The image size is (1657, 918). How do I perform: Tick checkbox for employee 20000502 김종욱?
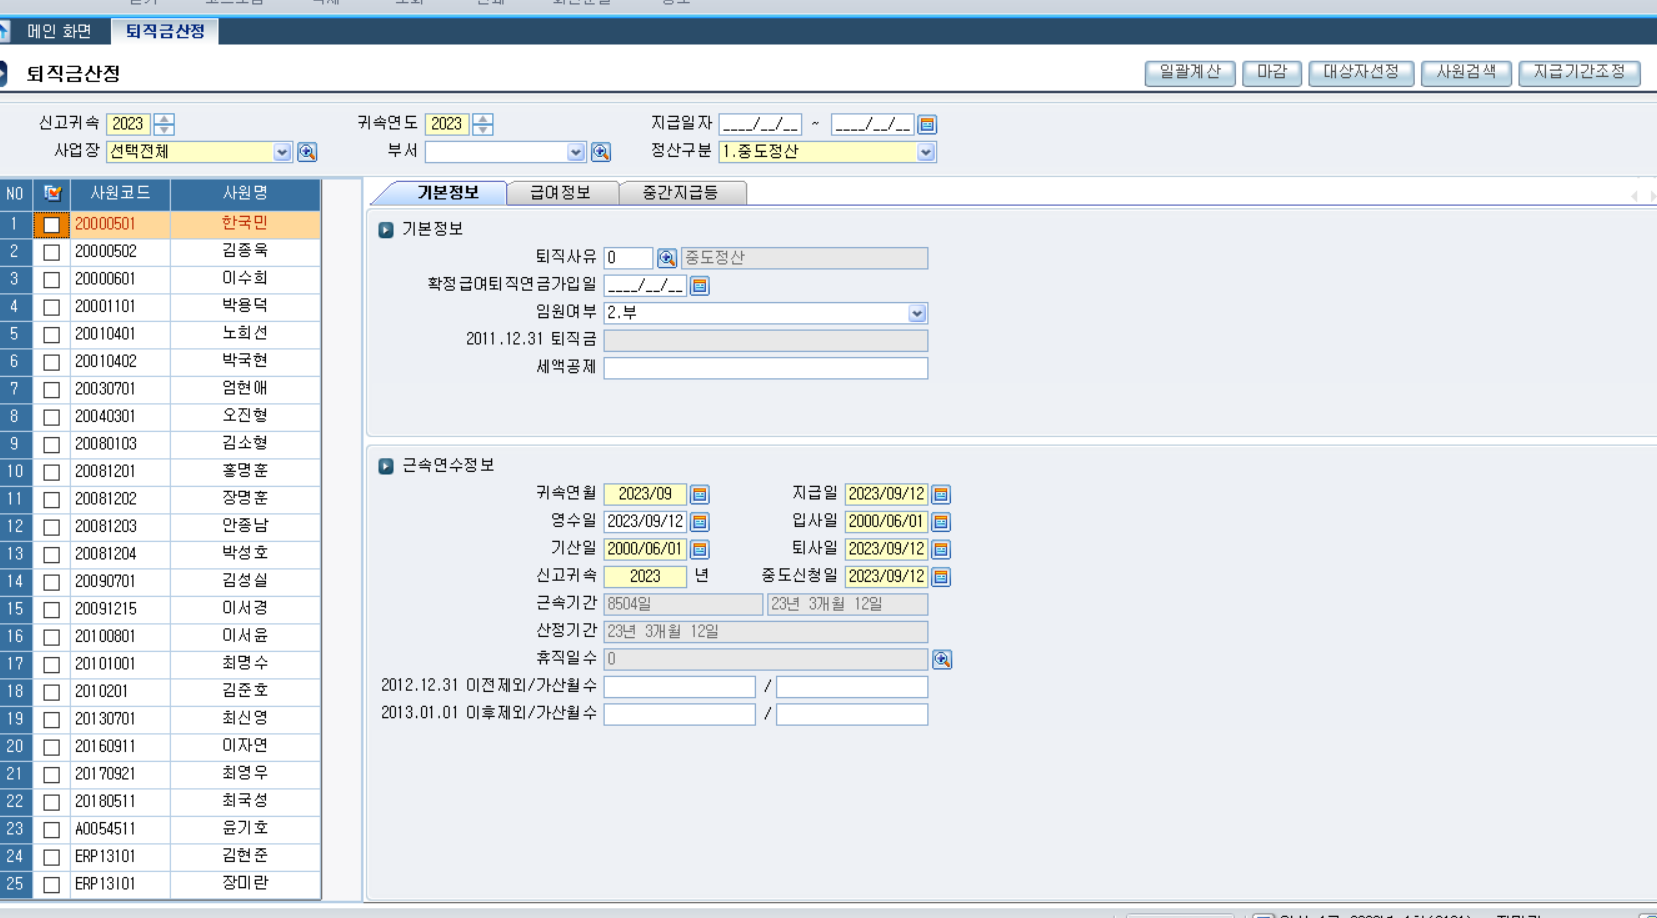coord(52,253)
